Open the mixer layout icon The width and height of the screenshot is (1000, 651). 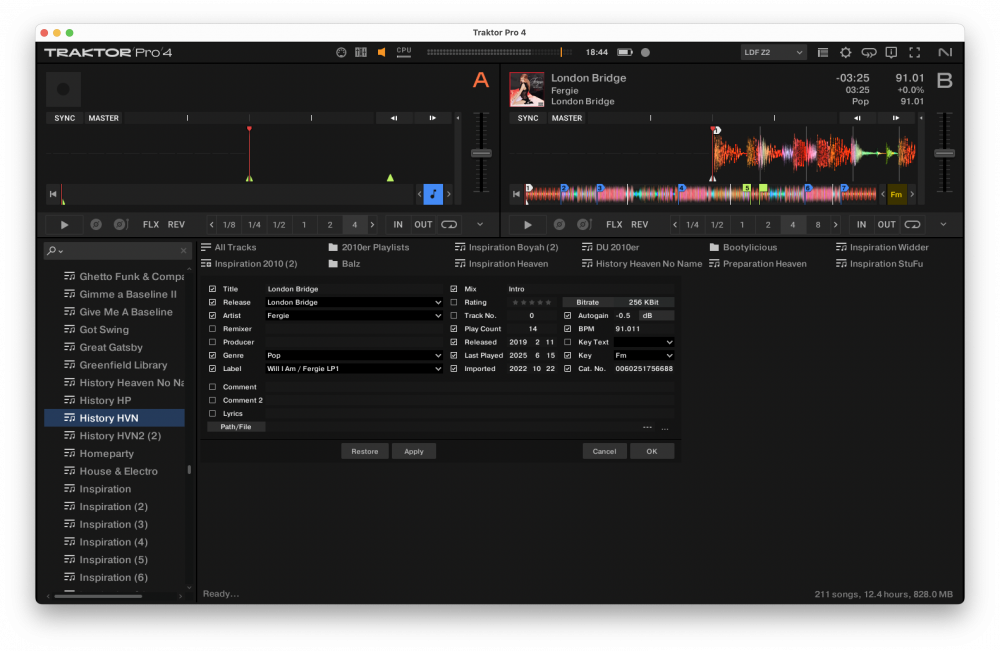point(361,52)
